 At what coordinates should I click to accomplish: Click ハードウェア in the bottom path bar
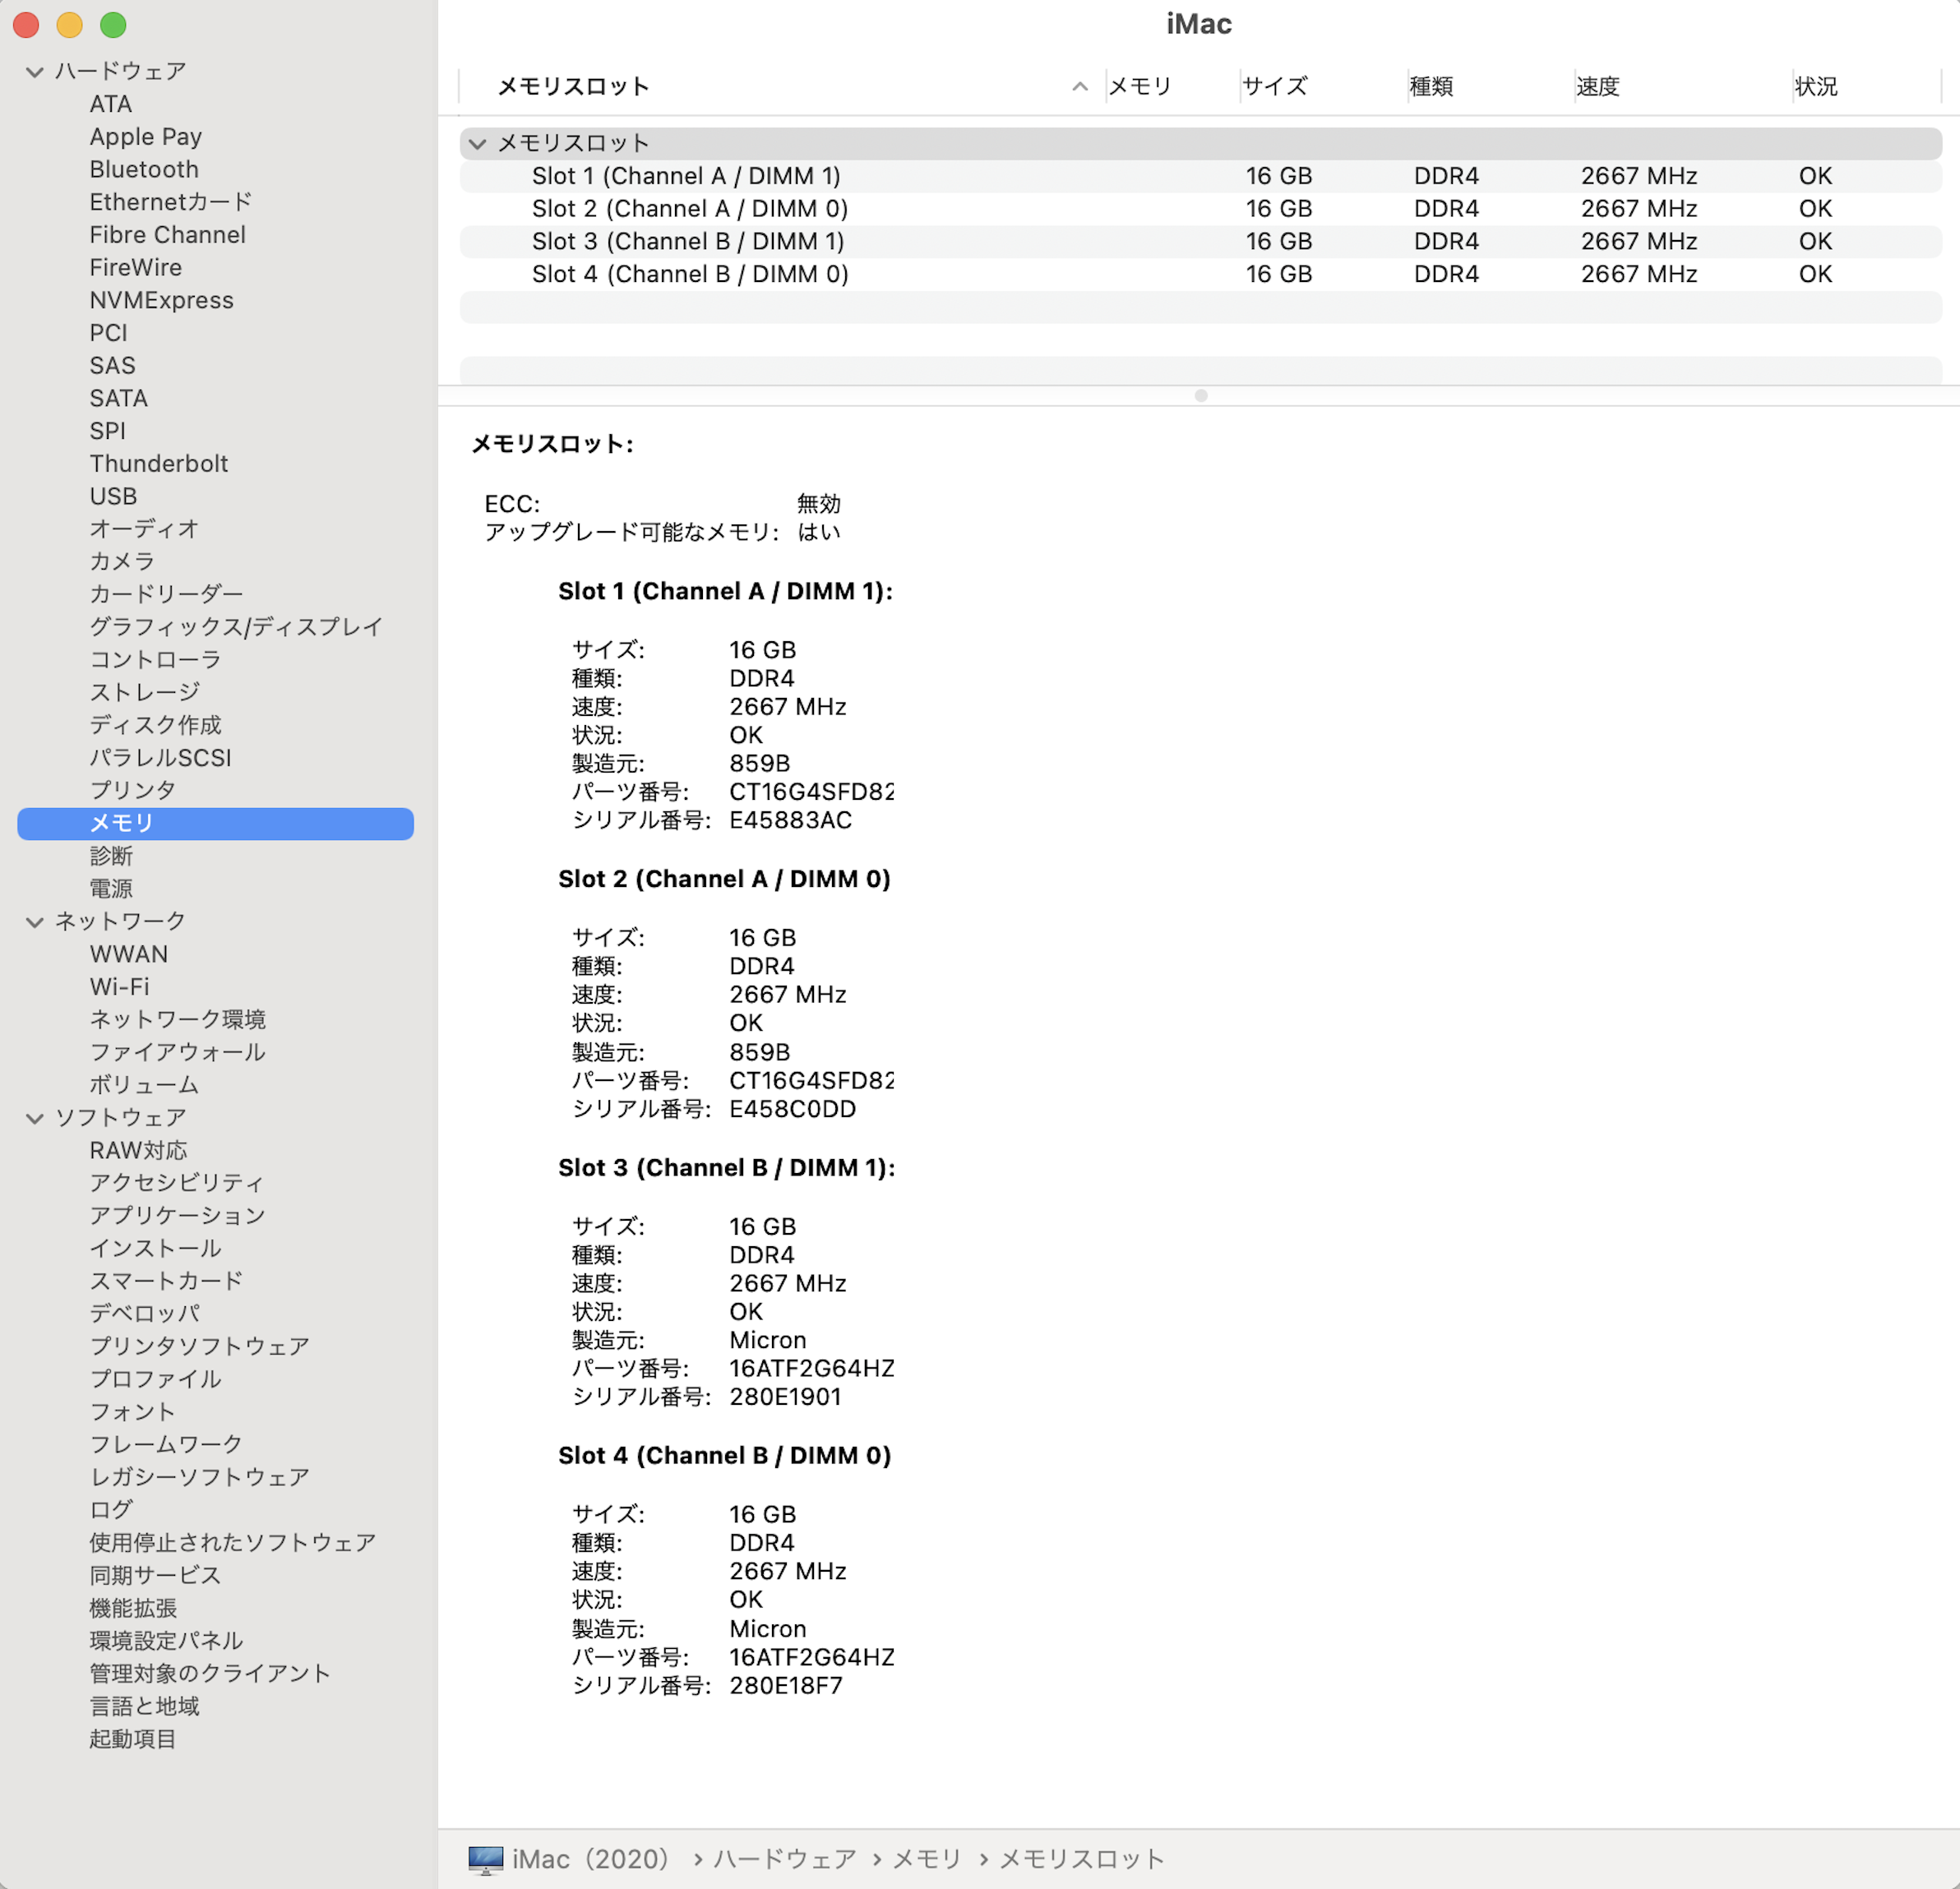[785, 1859]
